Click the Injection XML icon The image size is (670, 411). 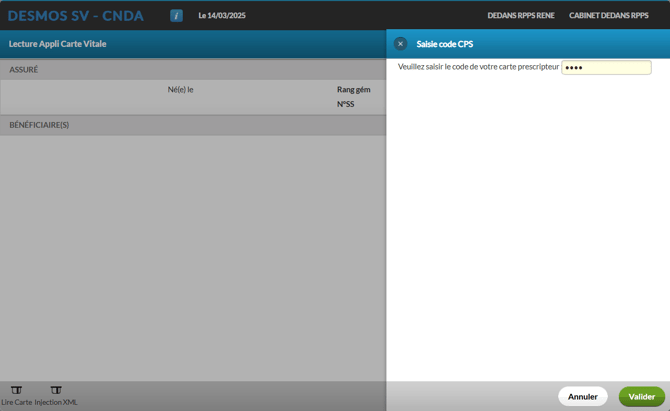tap(56, 390)
